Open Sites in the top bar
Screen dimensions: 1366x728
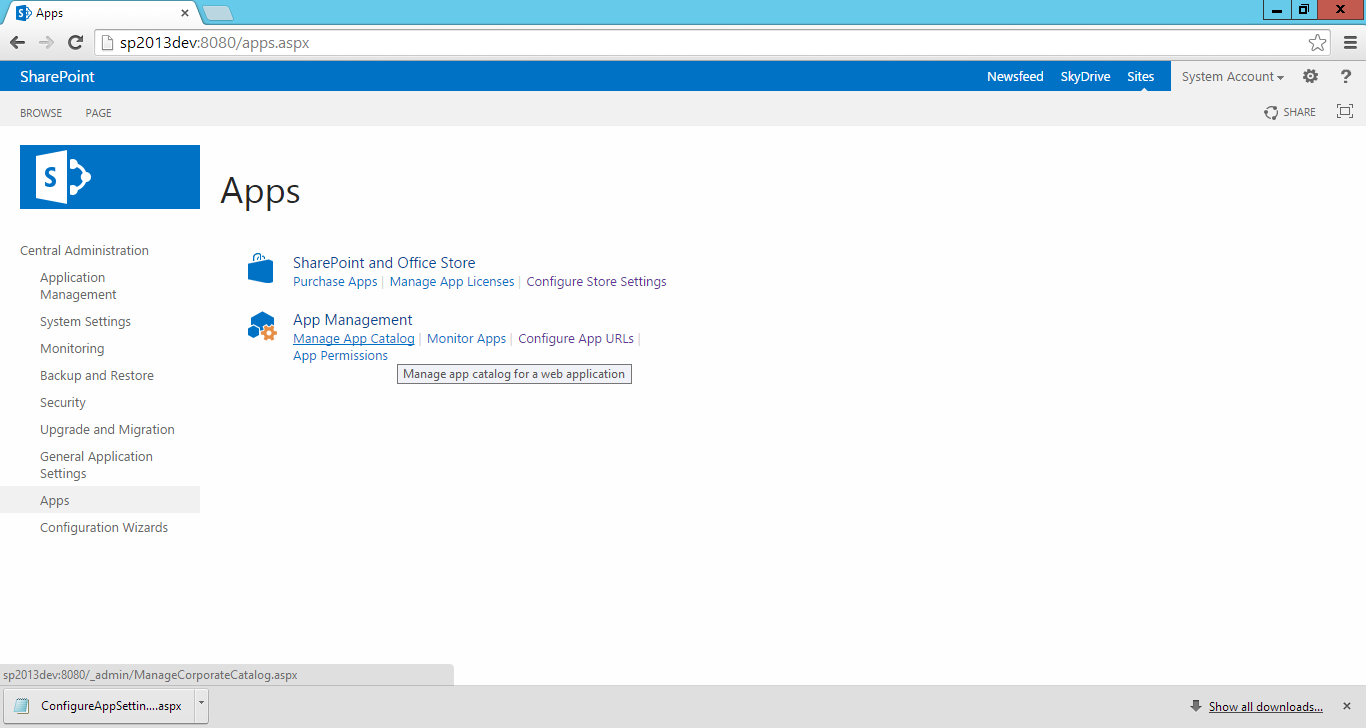(x=1140, y=76)
